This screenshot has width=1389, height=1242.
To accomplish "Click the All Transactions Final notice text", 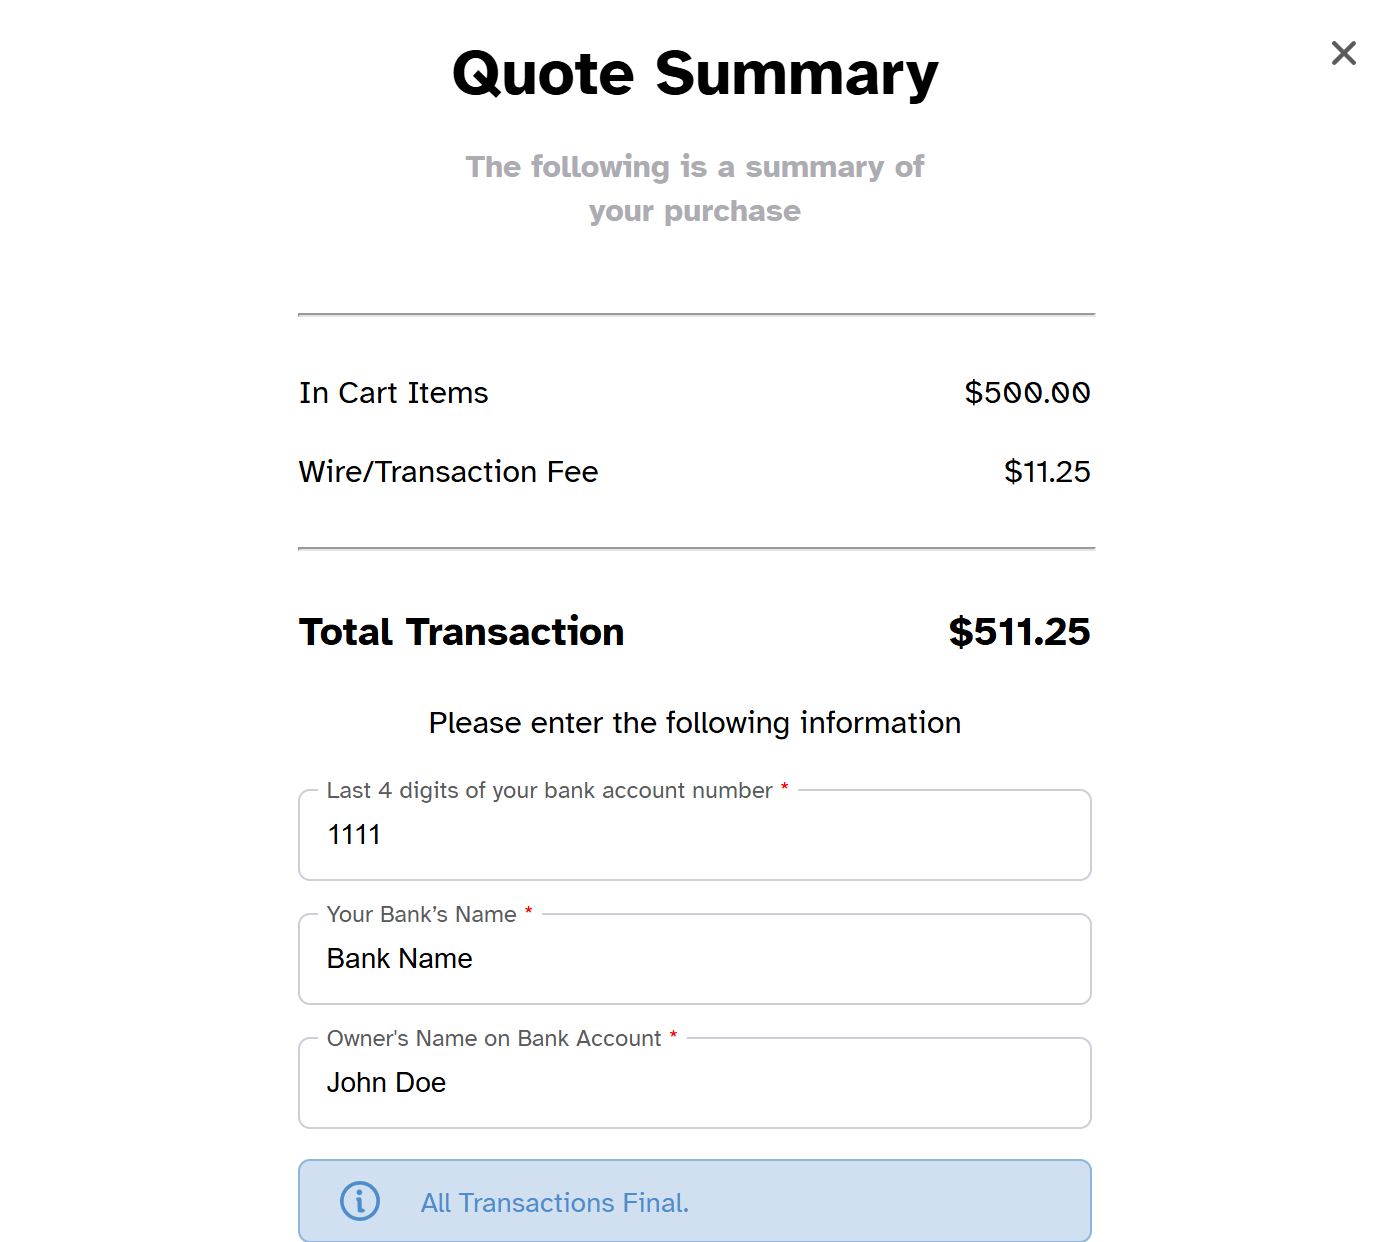I will [x=555, y=1203].
